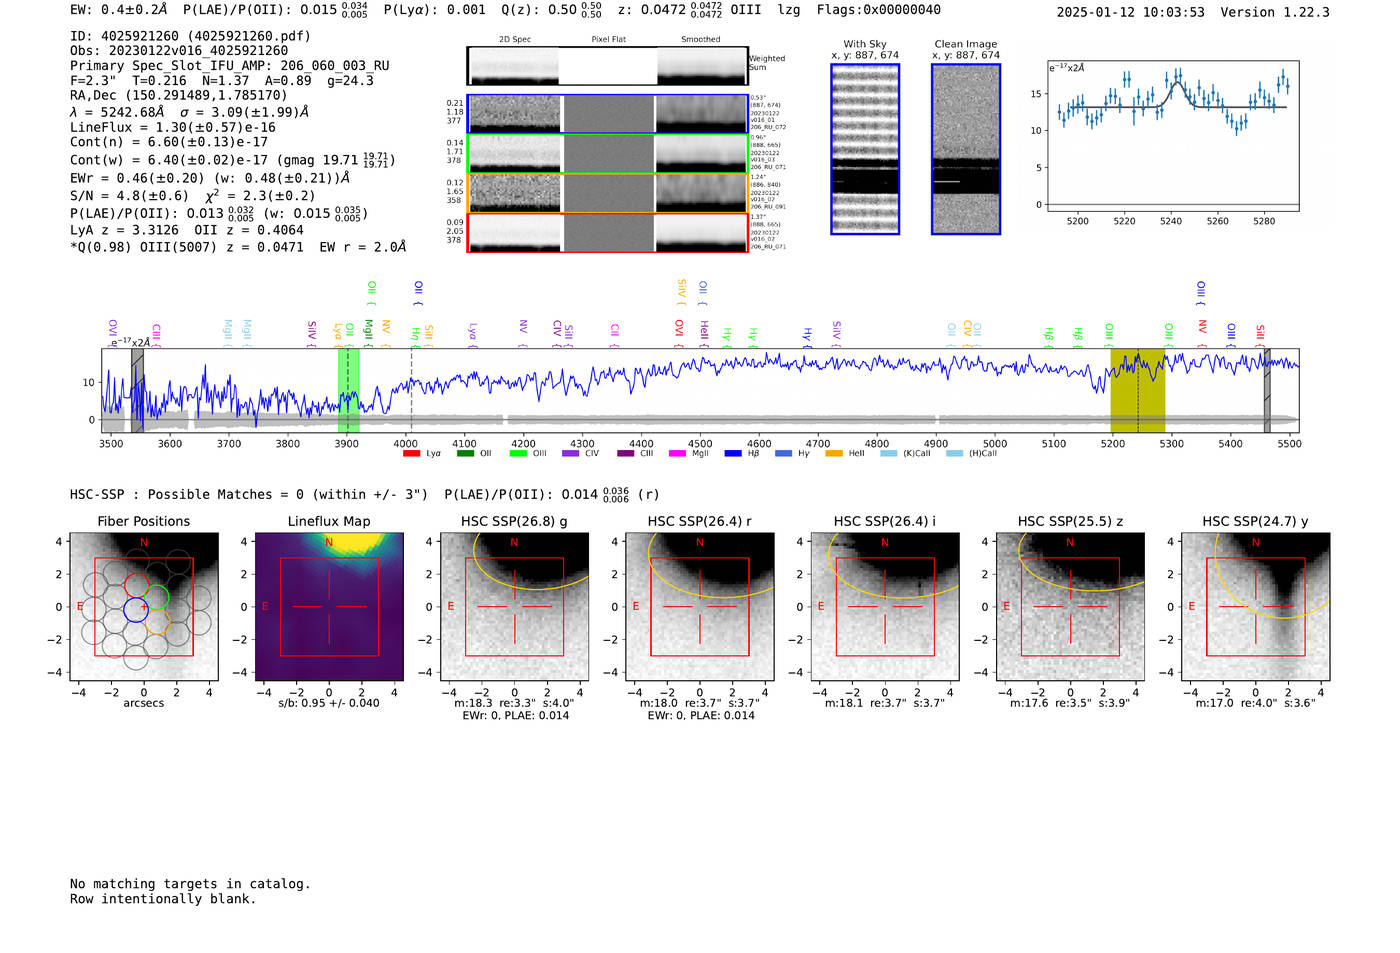Select the "Row intentionally blank." text
The height and width of the screenshot is (953, 1400).
(163, 899)
